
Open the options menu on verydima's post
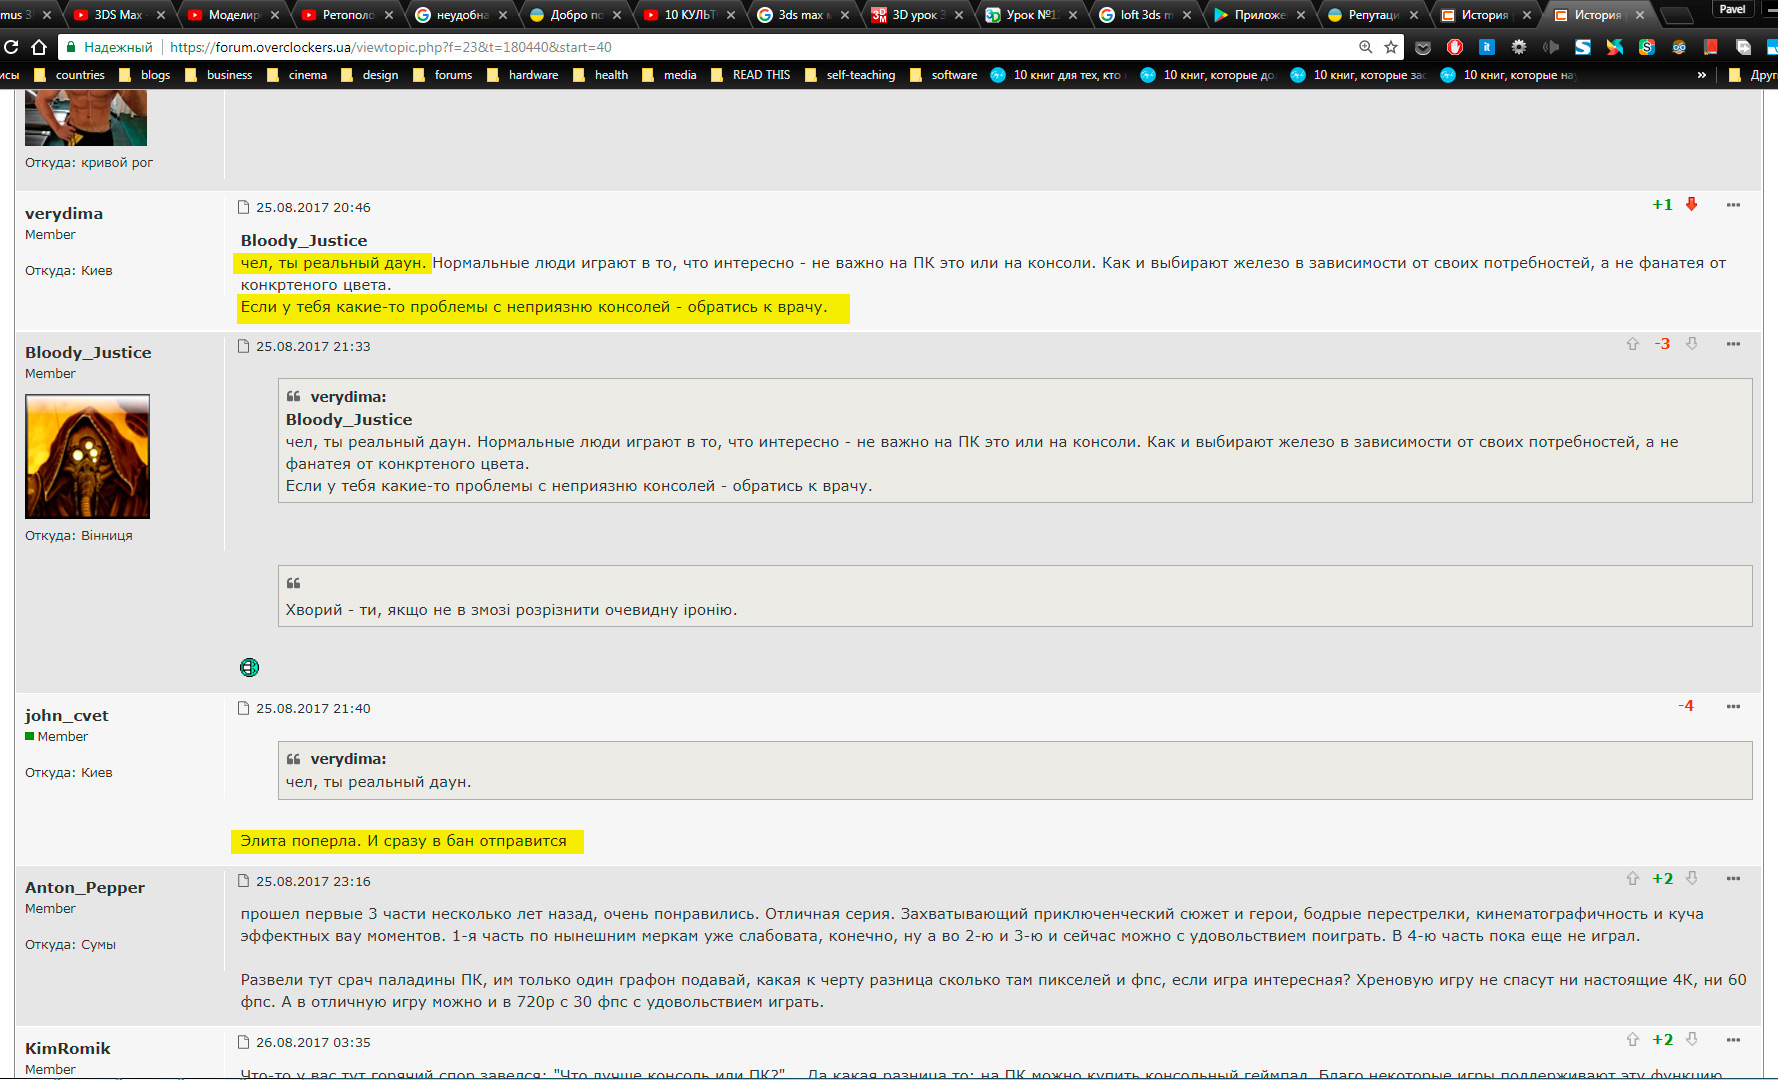[1733, 205]
